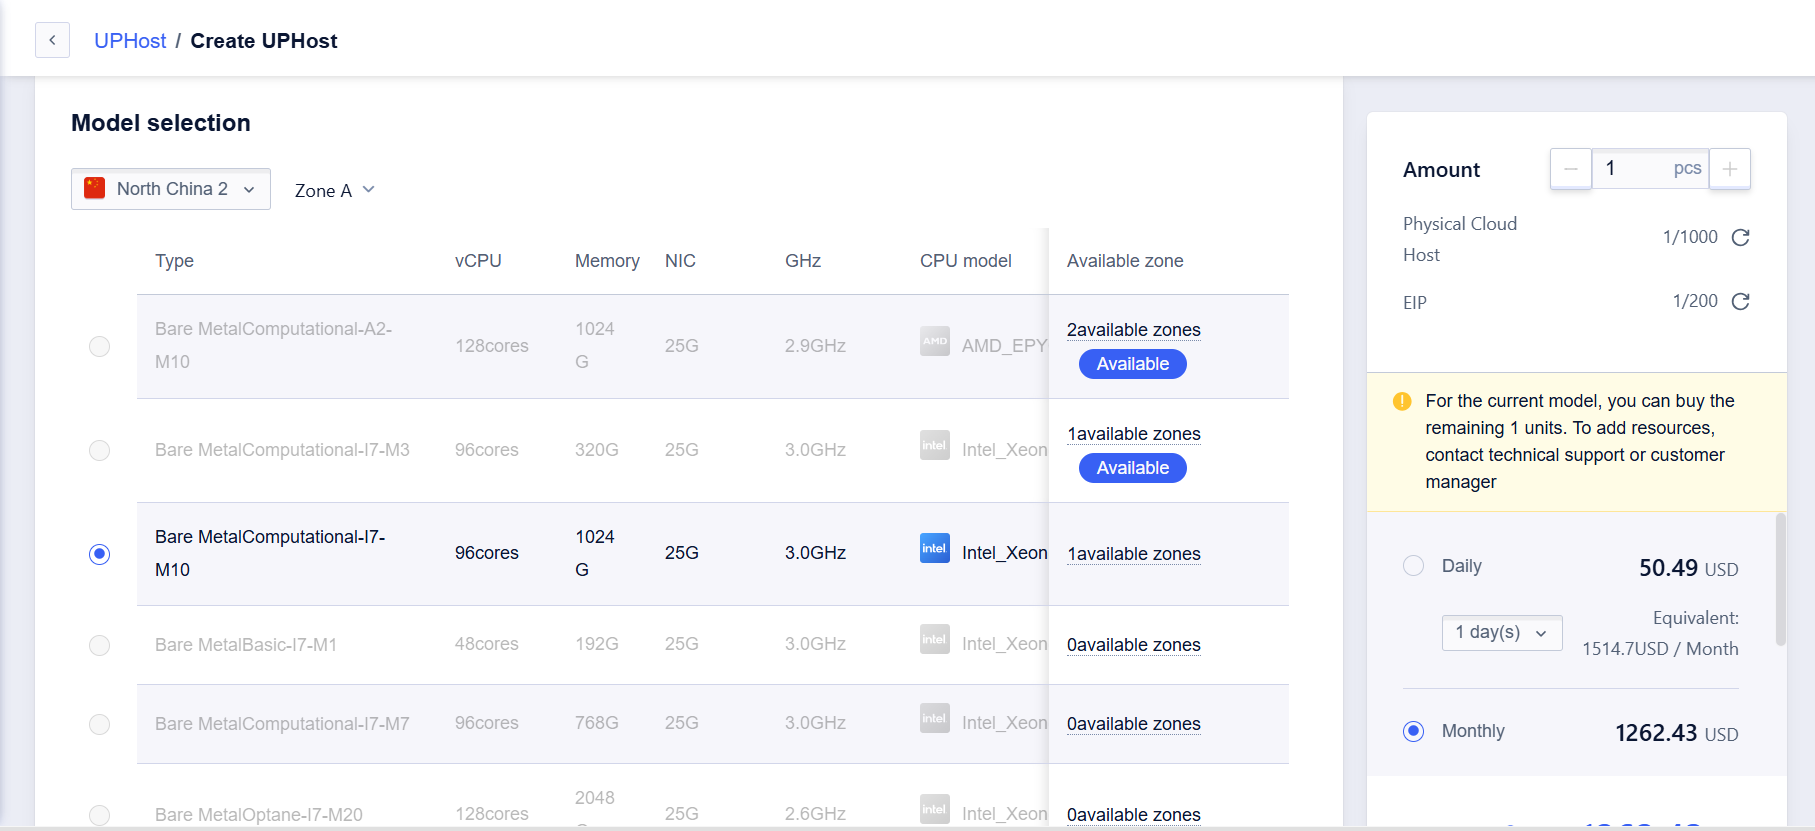Open the UPHost breadcrumb link
The height and width of the screenshot is (831, 1815).
coord(130,41)
